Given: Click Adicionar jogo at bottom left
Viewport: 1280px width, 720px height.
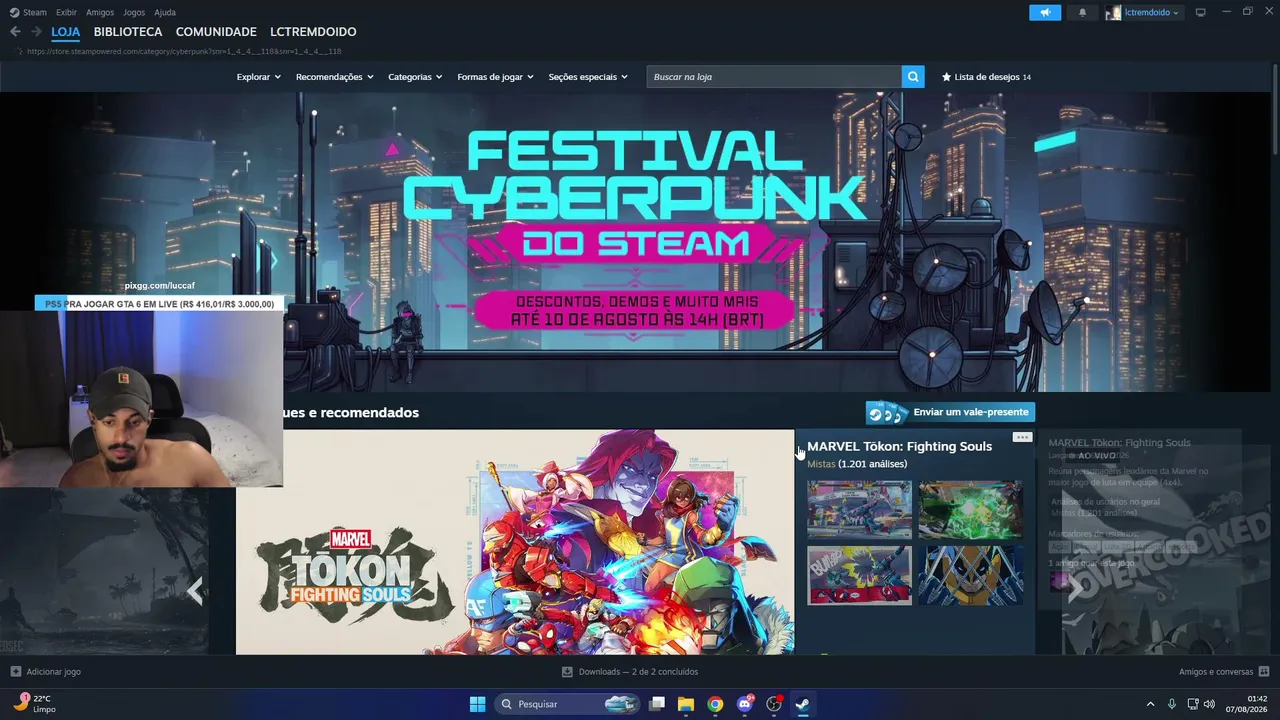Looking at the screenshot, I should click(45, 672).
